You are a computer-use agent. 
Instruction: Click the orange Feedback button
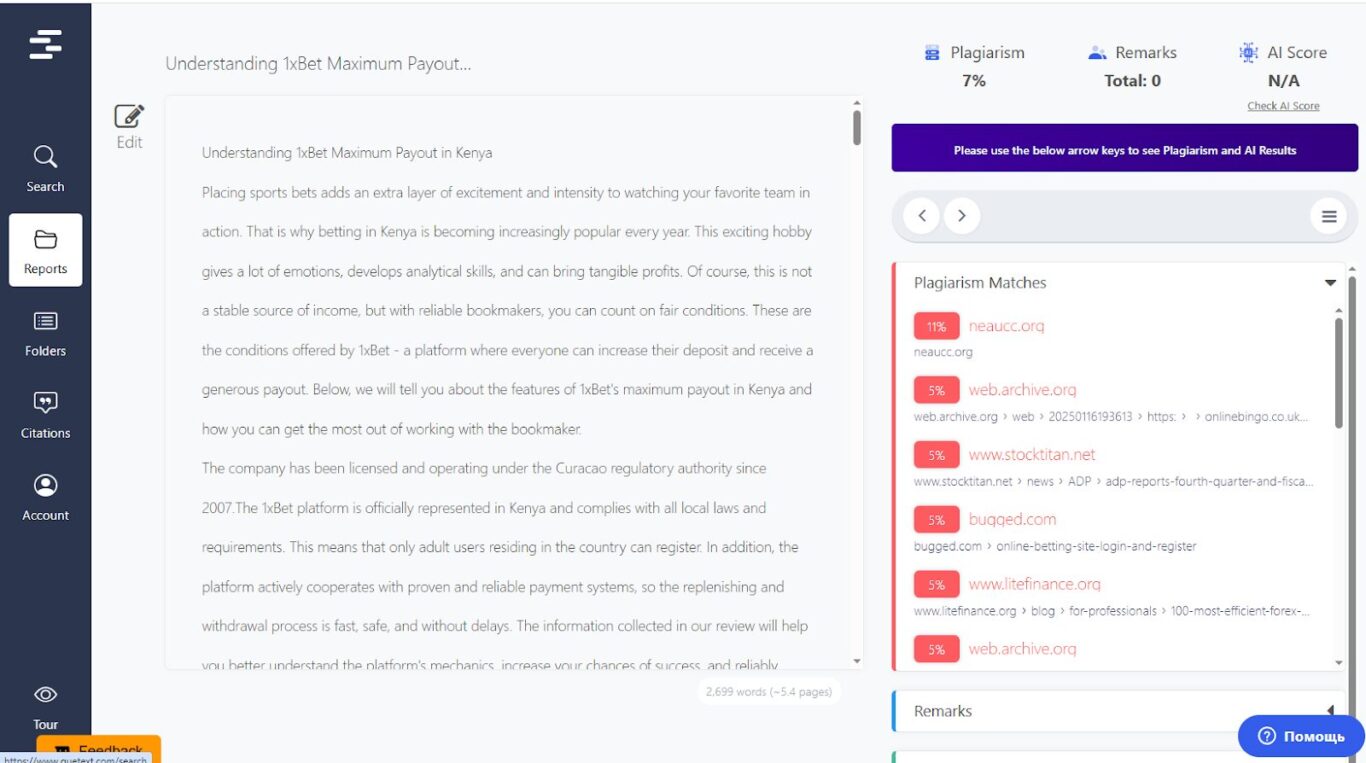pyautogui.click(x=98, y=749)
